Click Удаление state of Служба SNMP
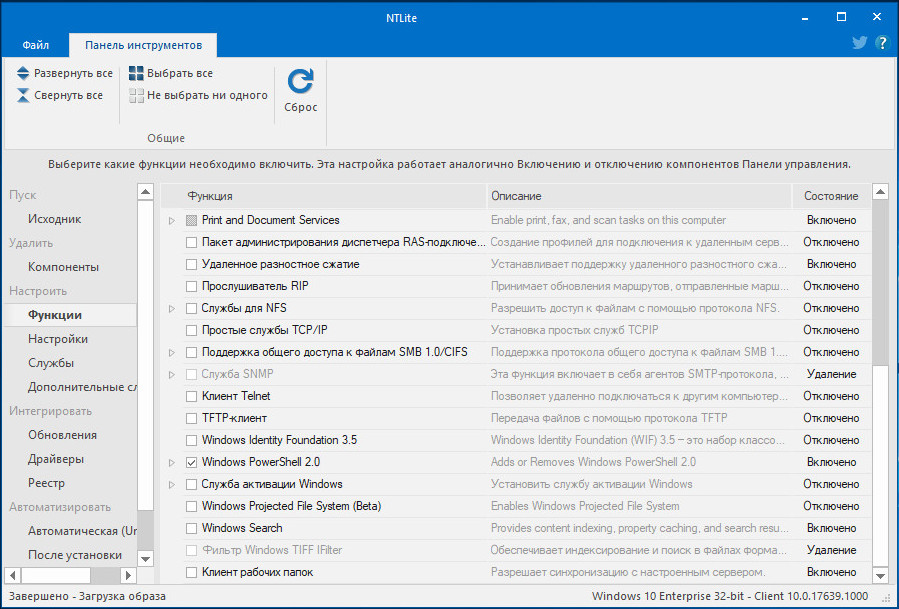Screen dimensions: 899x609 [831, 374]
